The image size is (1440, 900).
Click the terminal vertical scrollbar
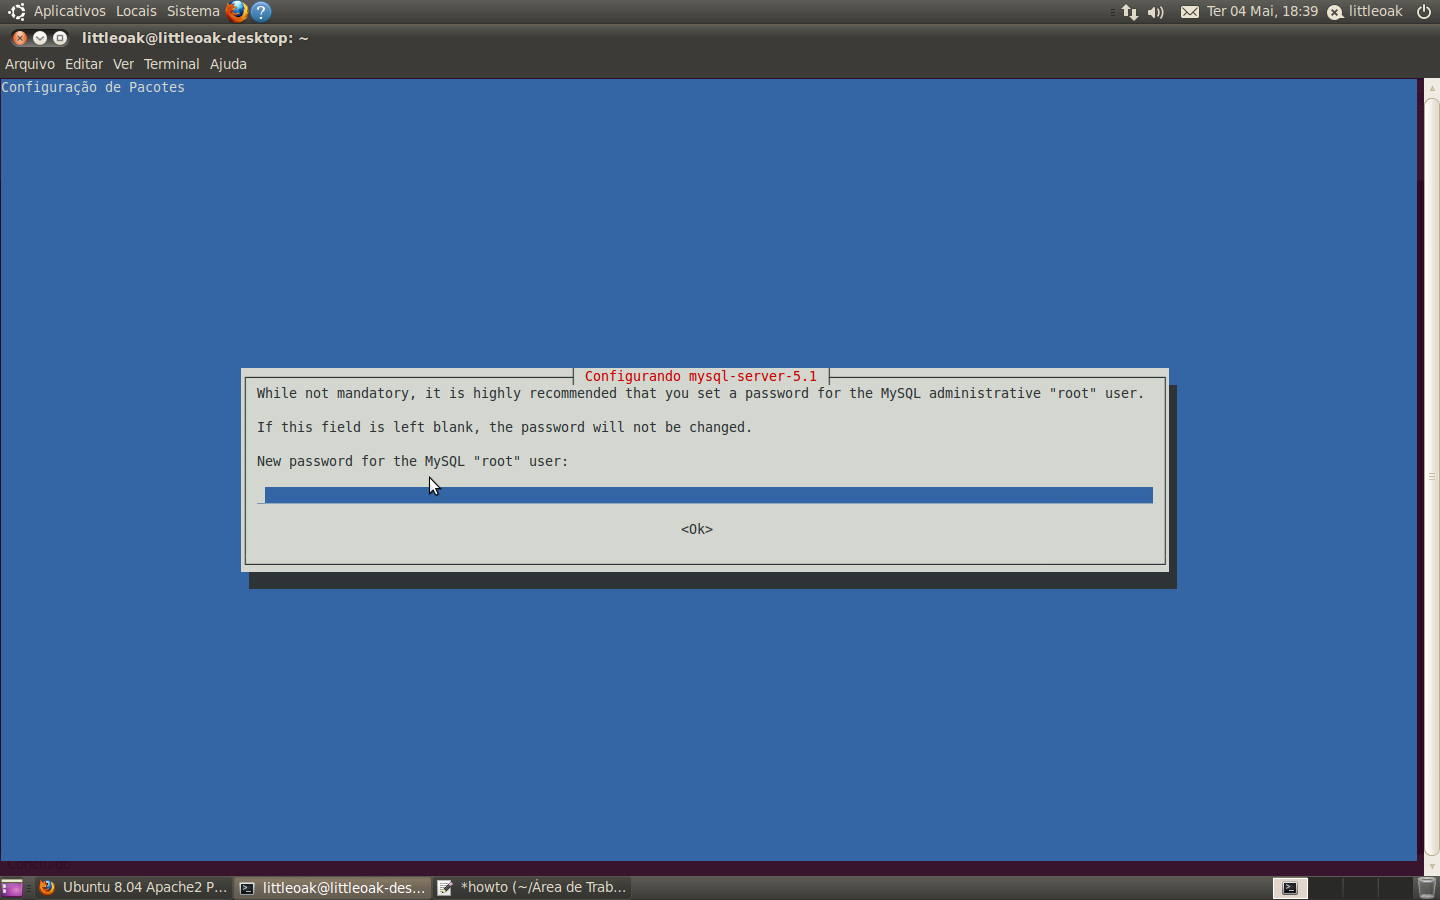click(1431, 476)
